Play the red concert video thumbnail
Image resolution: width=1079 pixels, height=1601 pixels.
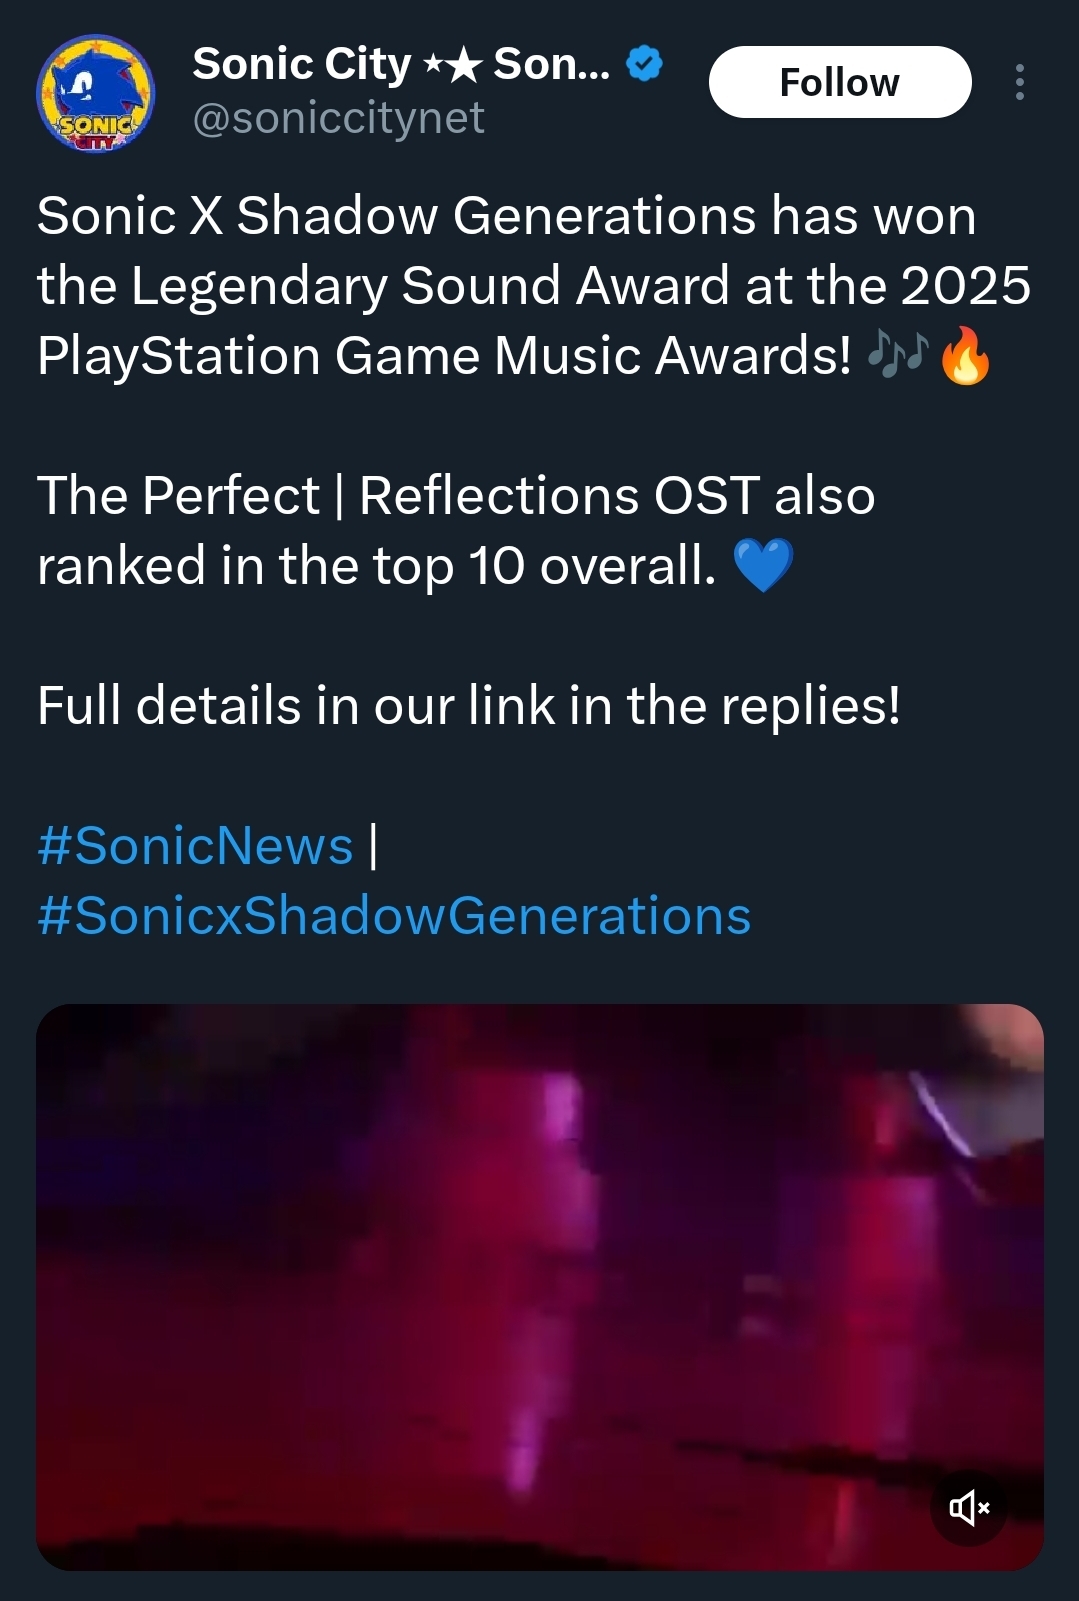tap(540, 1286)
